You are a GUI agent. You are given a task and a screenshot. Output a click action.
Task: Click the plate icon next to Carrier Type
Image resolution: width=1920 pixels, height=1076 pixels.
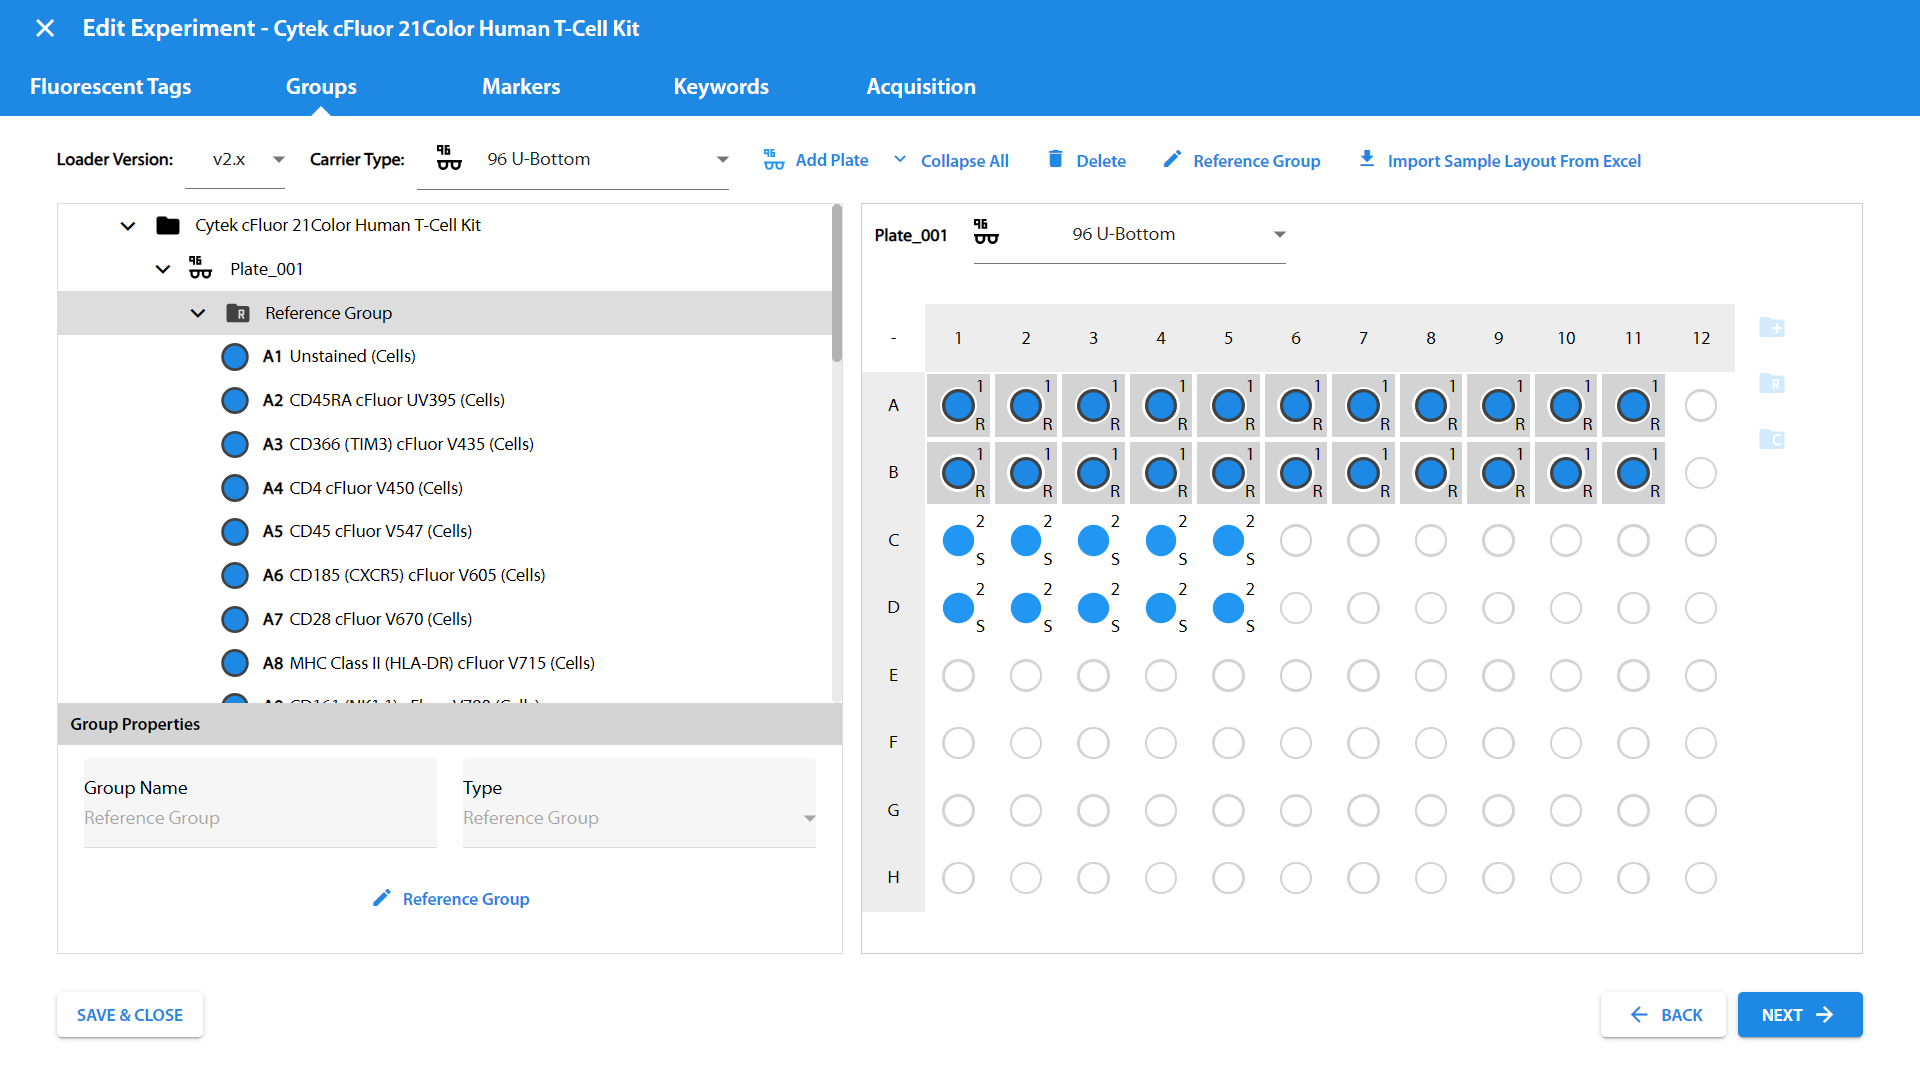449,158
